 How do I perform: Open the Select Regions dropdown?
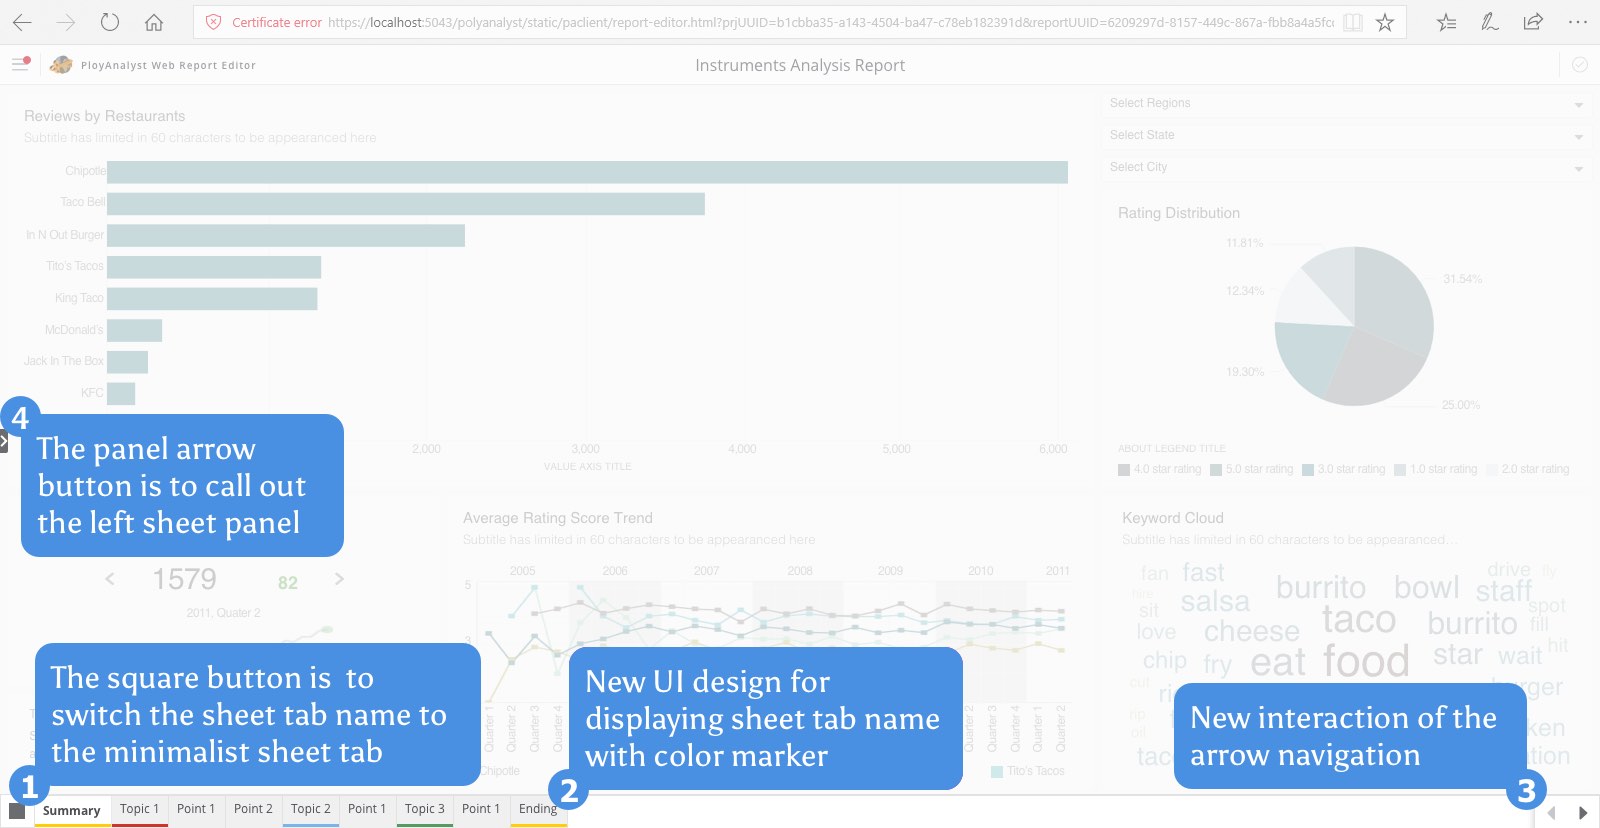[x=1347, y=104]
